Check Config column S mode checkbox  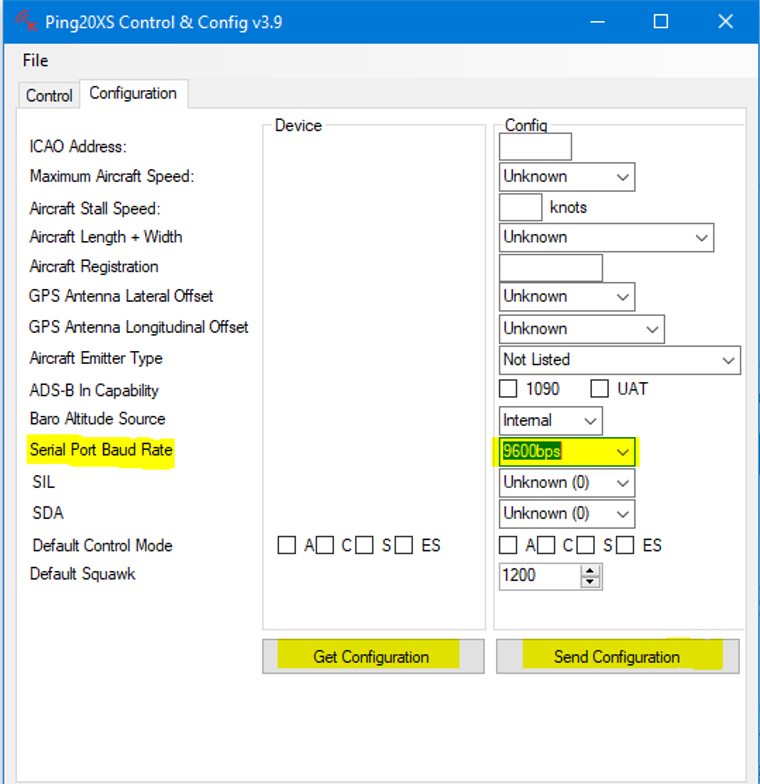pos(586,545)
